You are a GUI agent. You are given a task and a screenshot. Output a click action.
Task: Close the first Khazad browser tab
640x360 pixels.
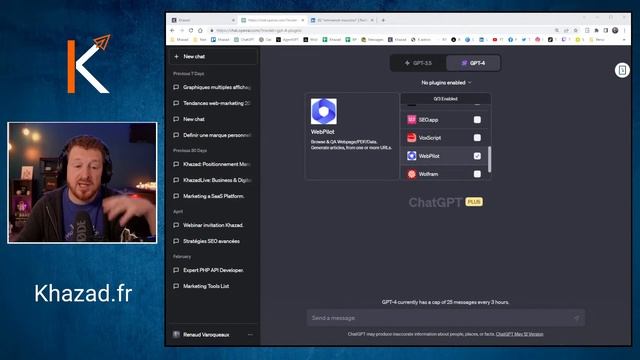pyautogui.click(x=233, y=20)
